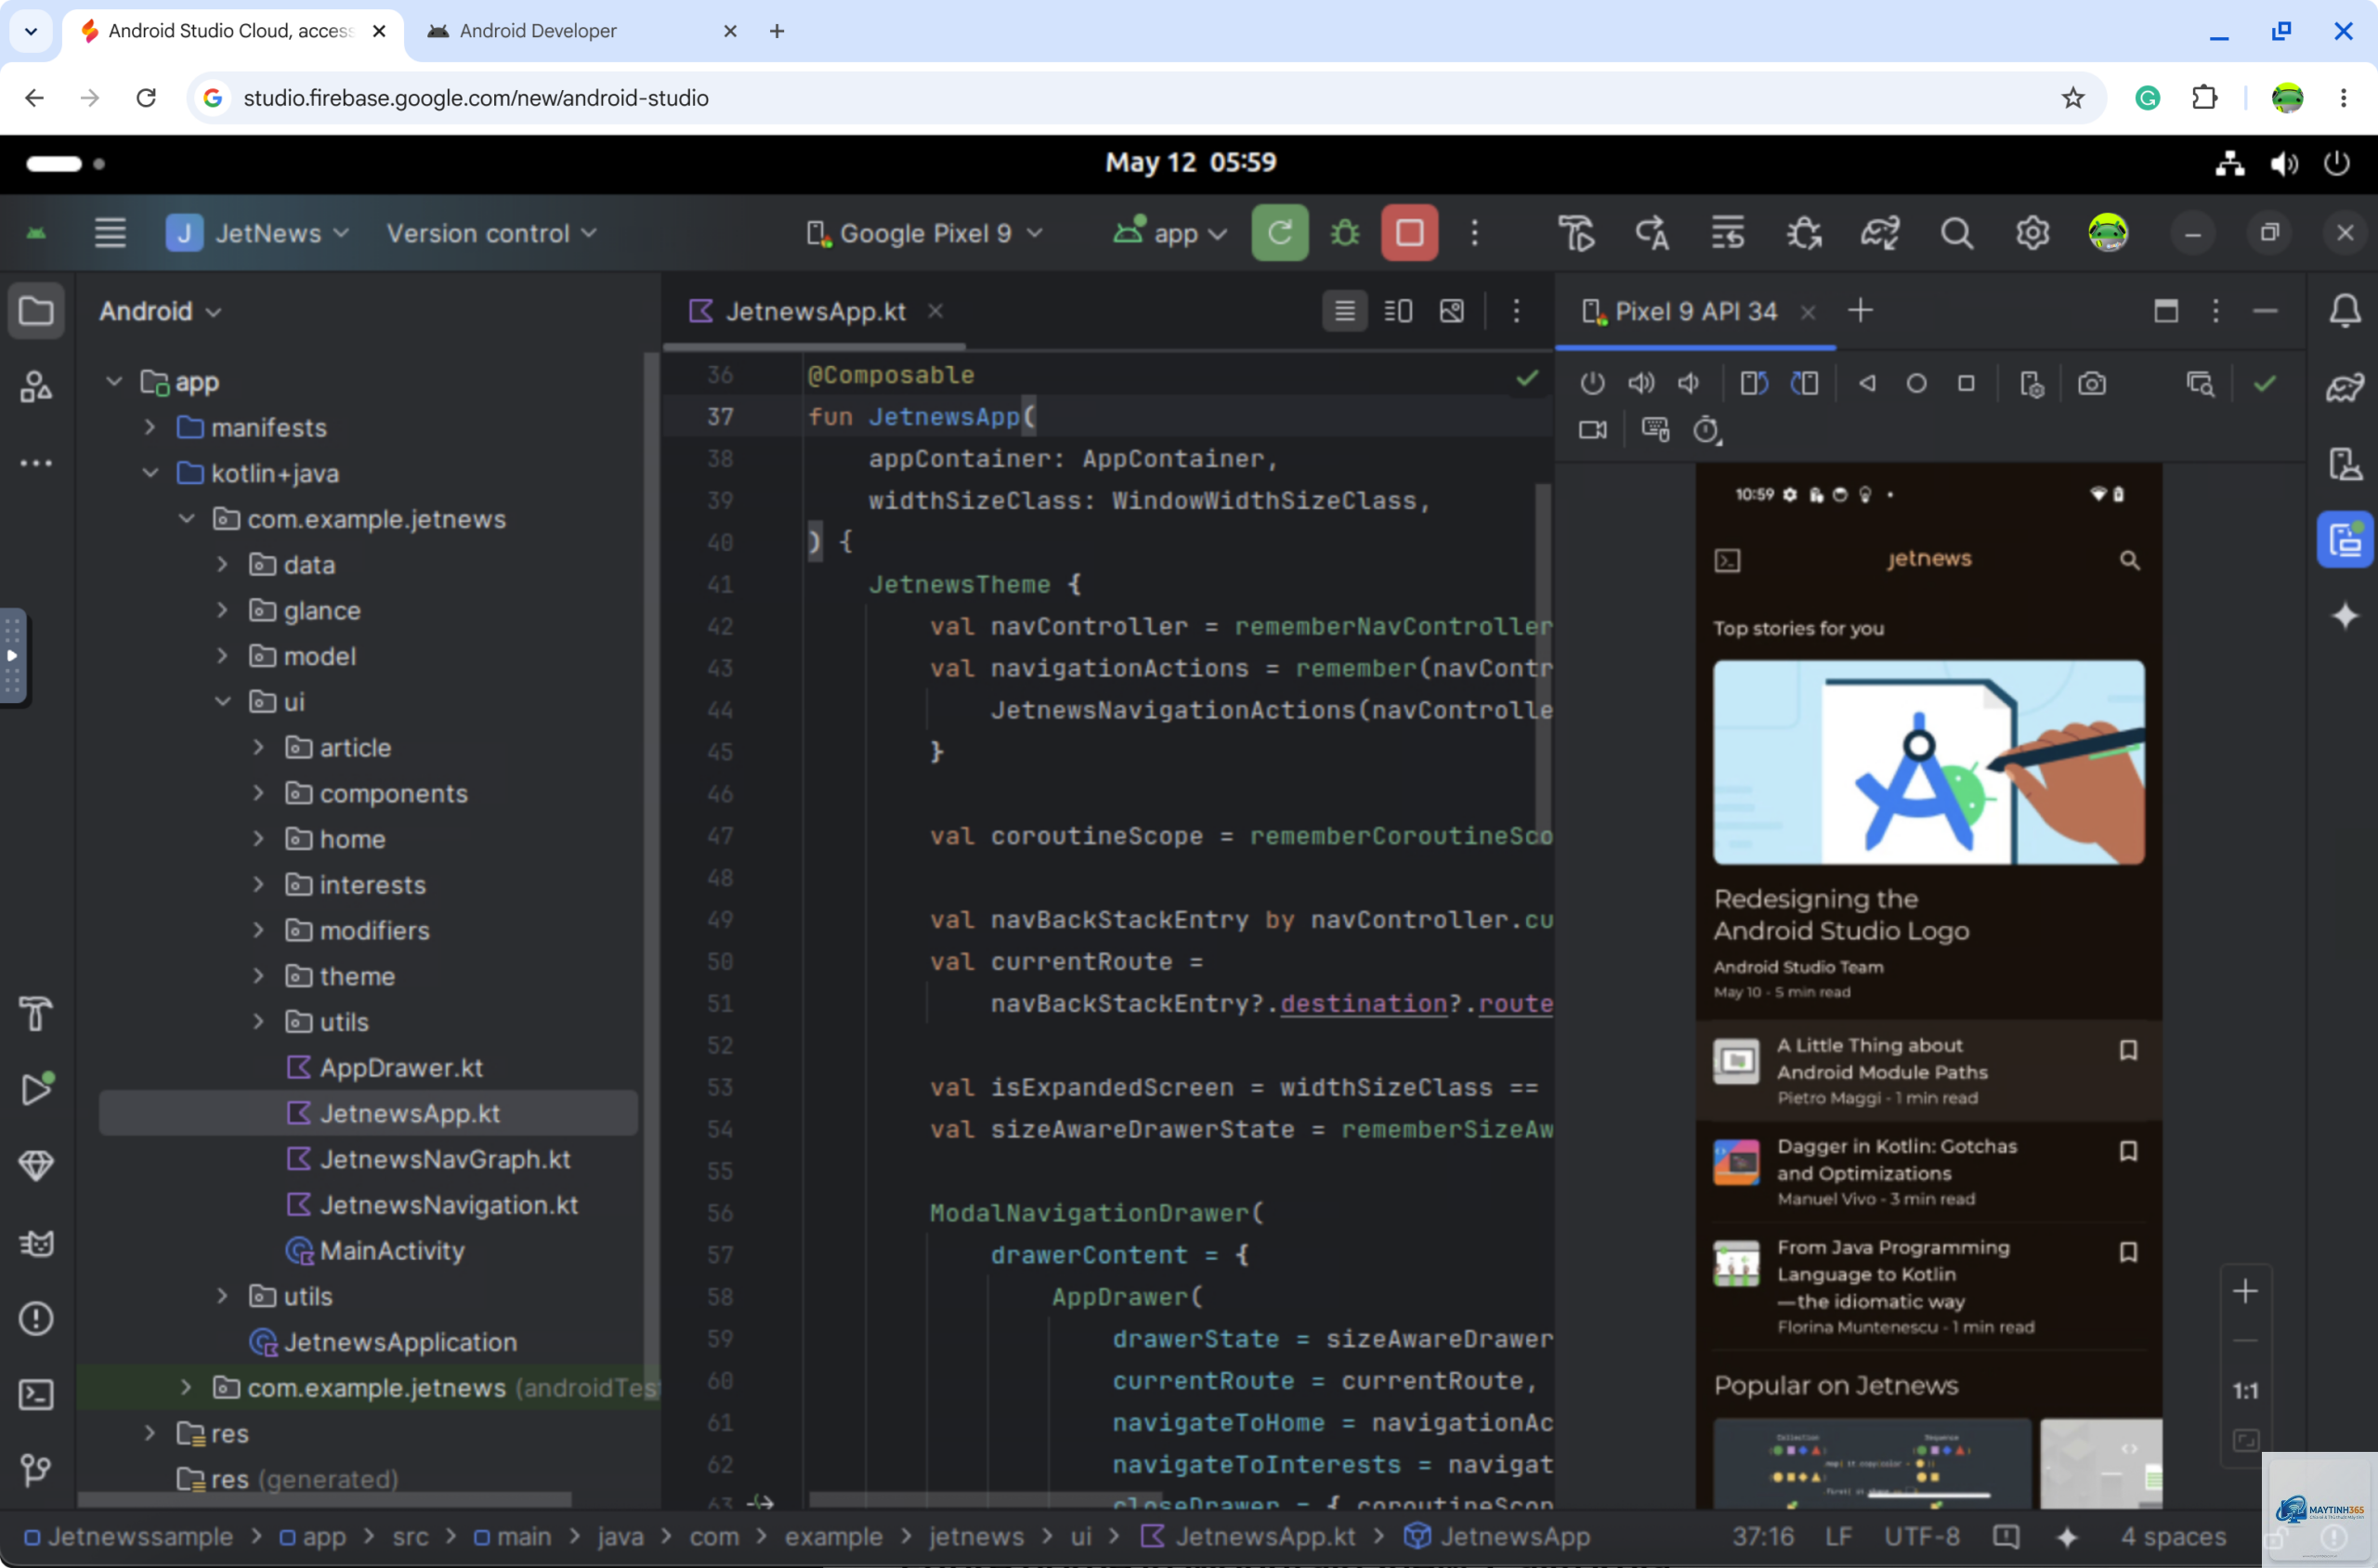The image size is (2378, 1568).
Task: Open the toolbar More Actions kebab menu
Action: pyautogui.click(x=1474, y=233)
